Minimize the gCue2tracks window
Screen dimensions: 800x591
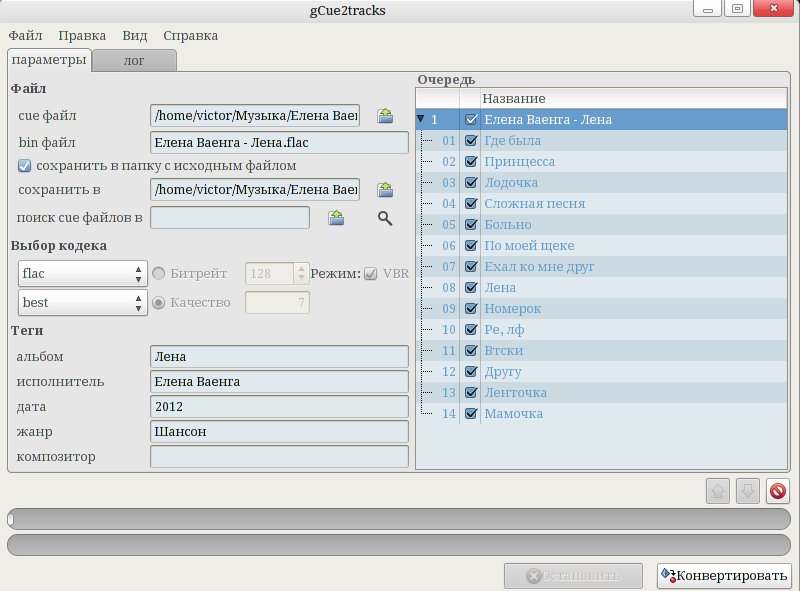[707, 8]
